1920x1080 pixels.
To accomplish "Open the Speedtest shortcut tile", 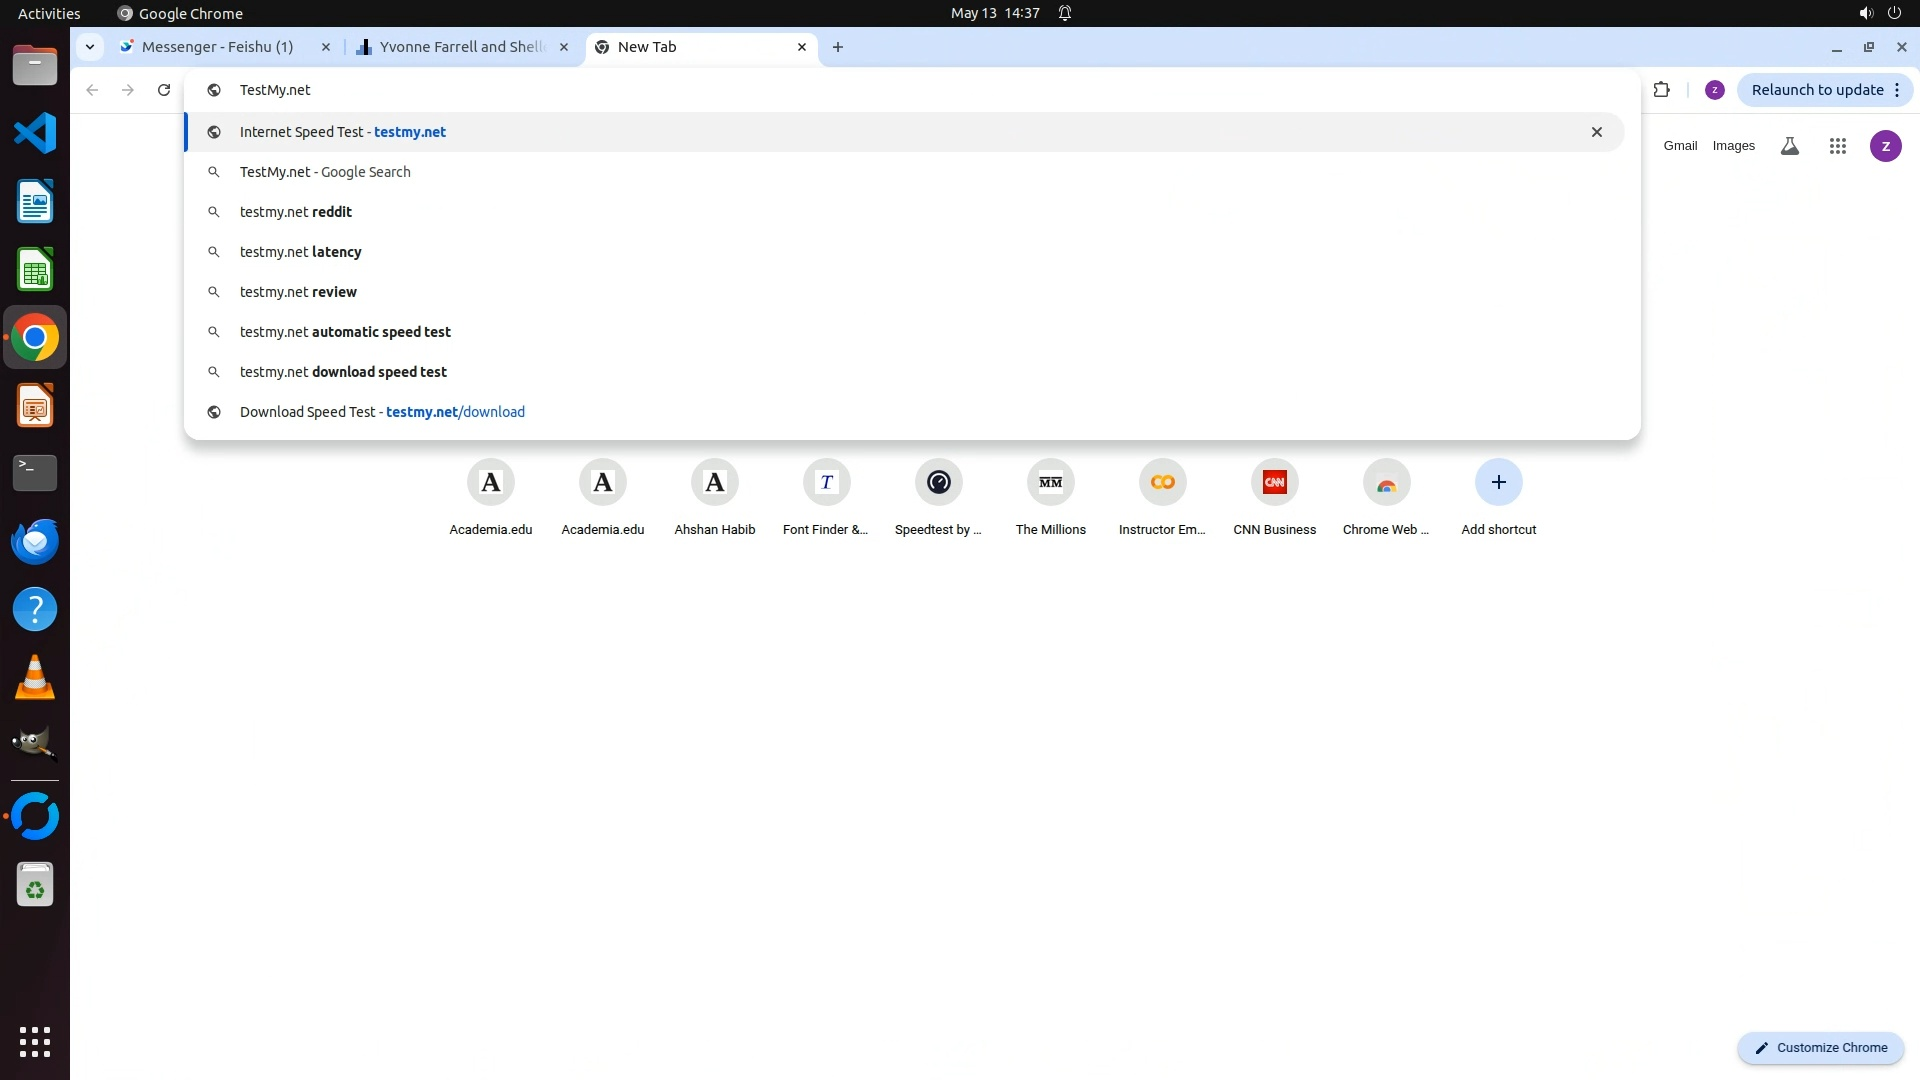I will click(x=938, y=483).
